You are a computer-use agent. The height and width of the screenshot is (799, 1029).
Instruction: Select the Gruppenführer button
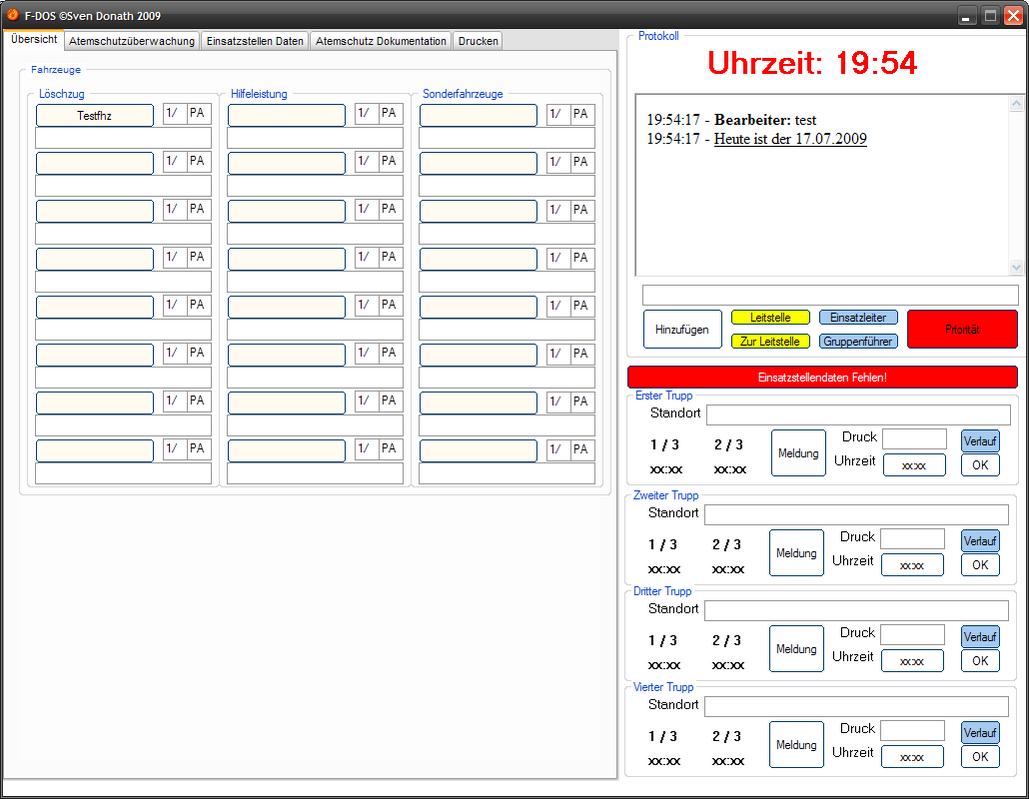click(858, 341)
